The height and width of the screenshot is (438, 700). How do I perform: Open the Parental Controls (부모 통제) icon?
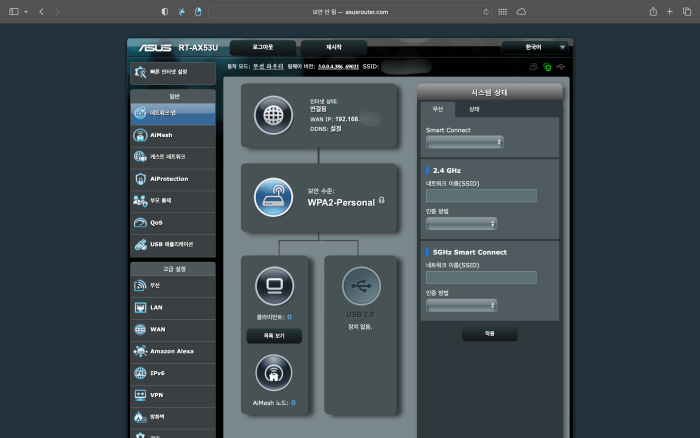(140, 200)
